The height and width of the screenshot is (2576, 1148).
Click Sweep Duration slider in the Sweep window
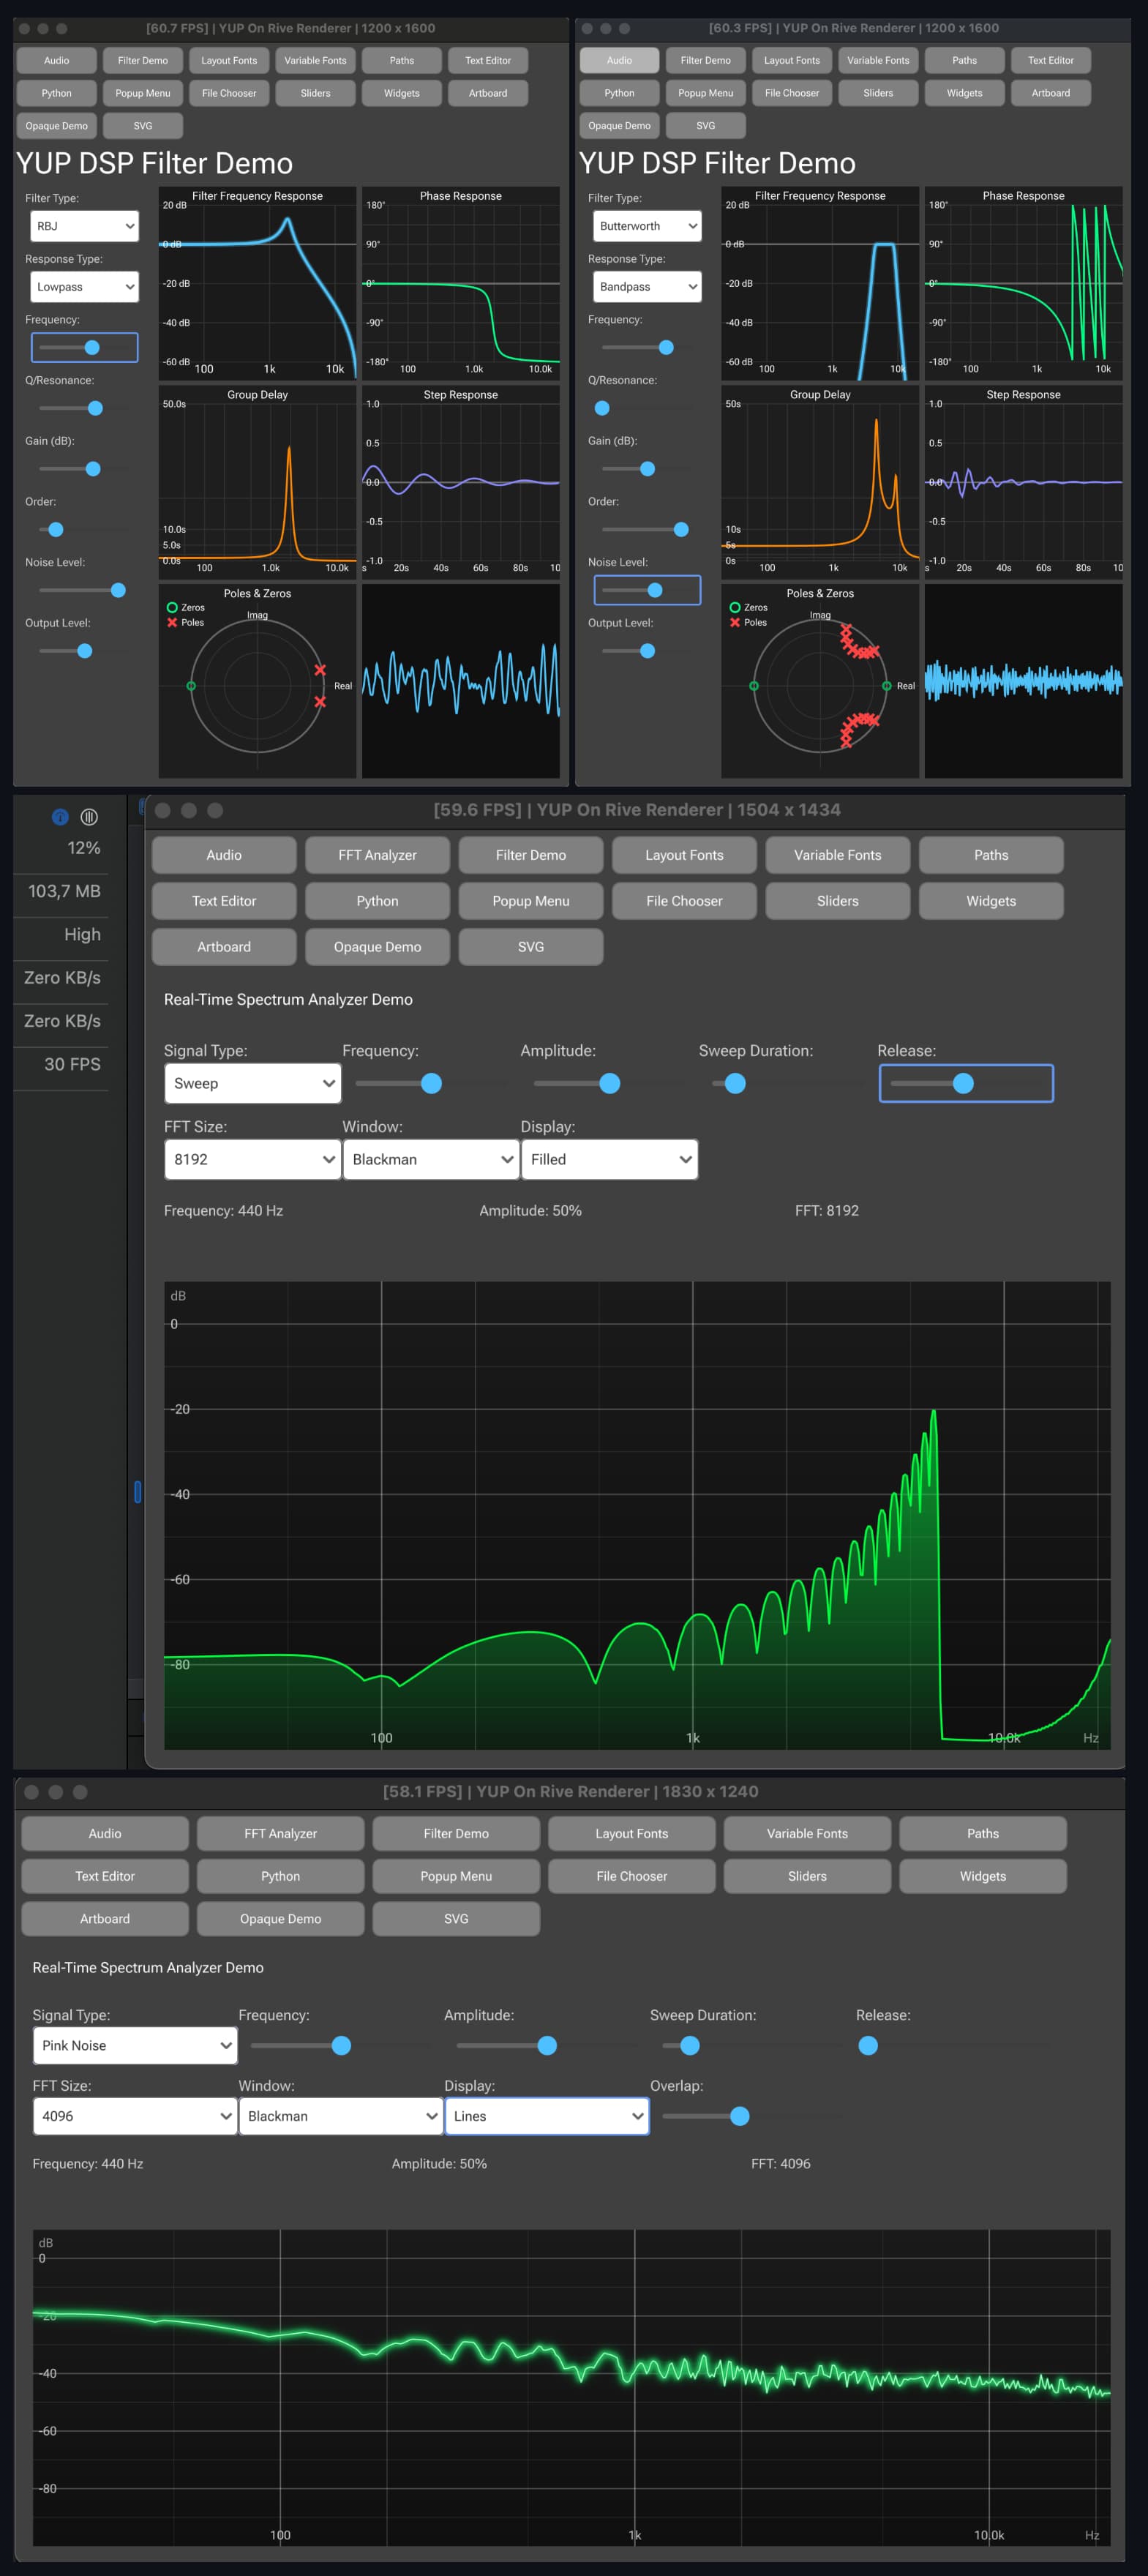point(787,1083)
